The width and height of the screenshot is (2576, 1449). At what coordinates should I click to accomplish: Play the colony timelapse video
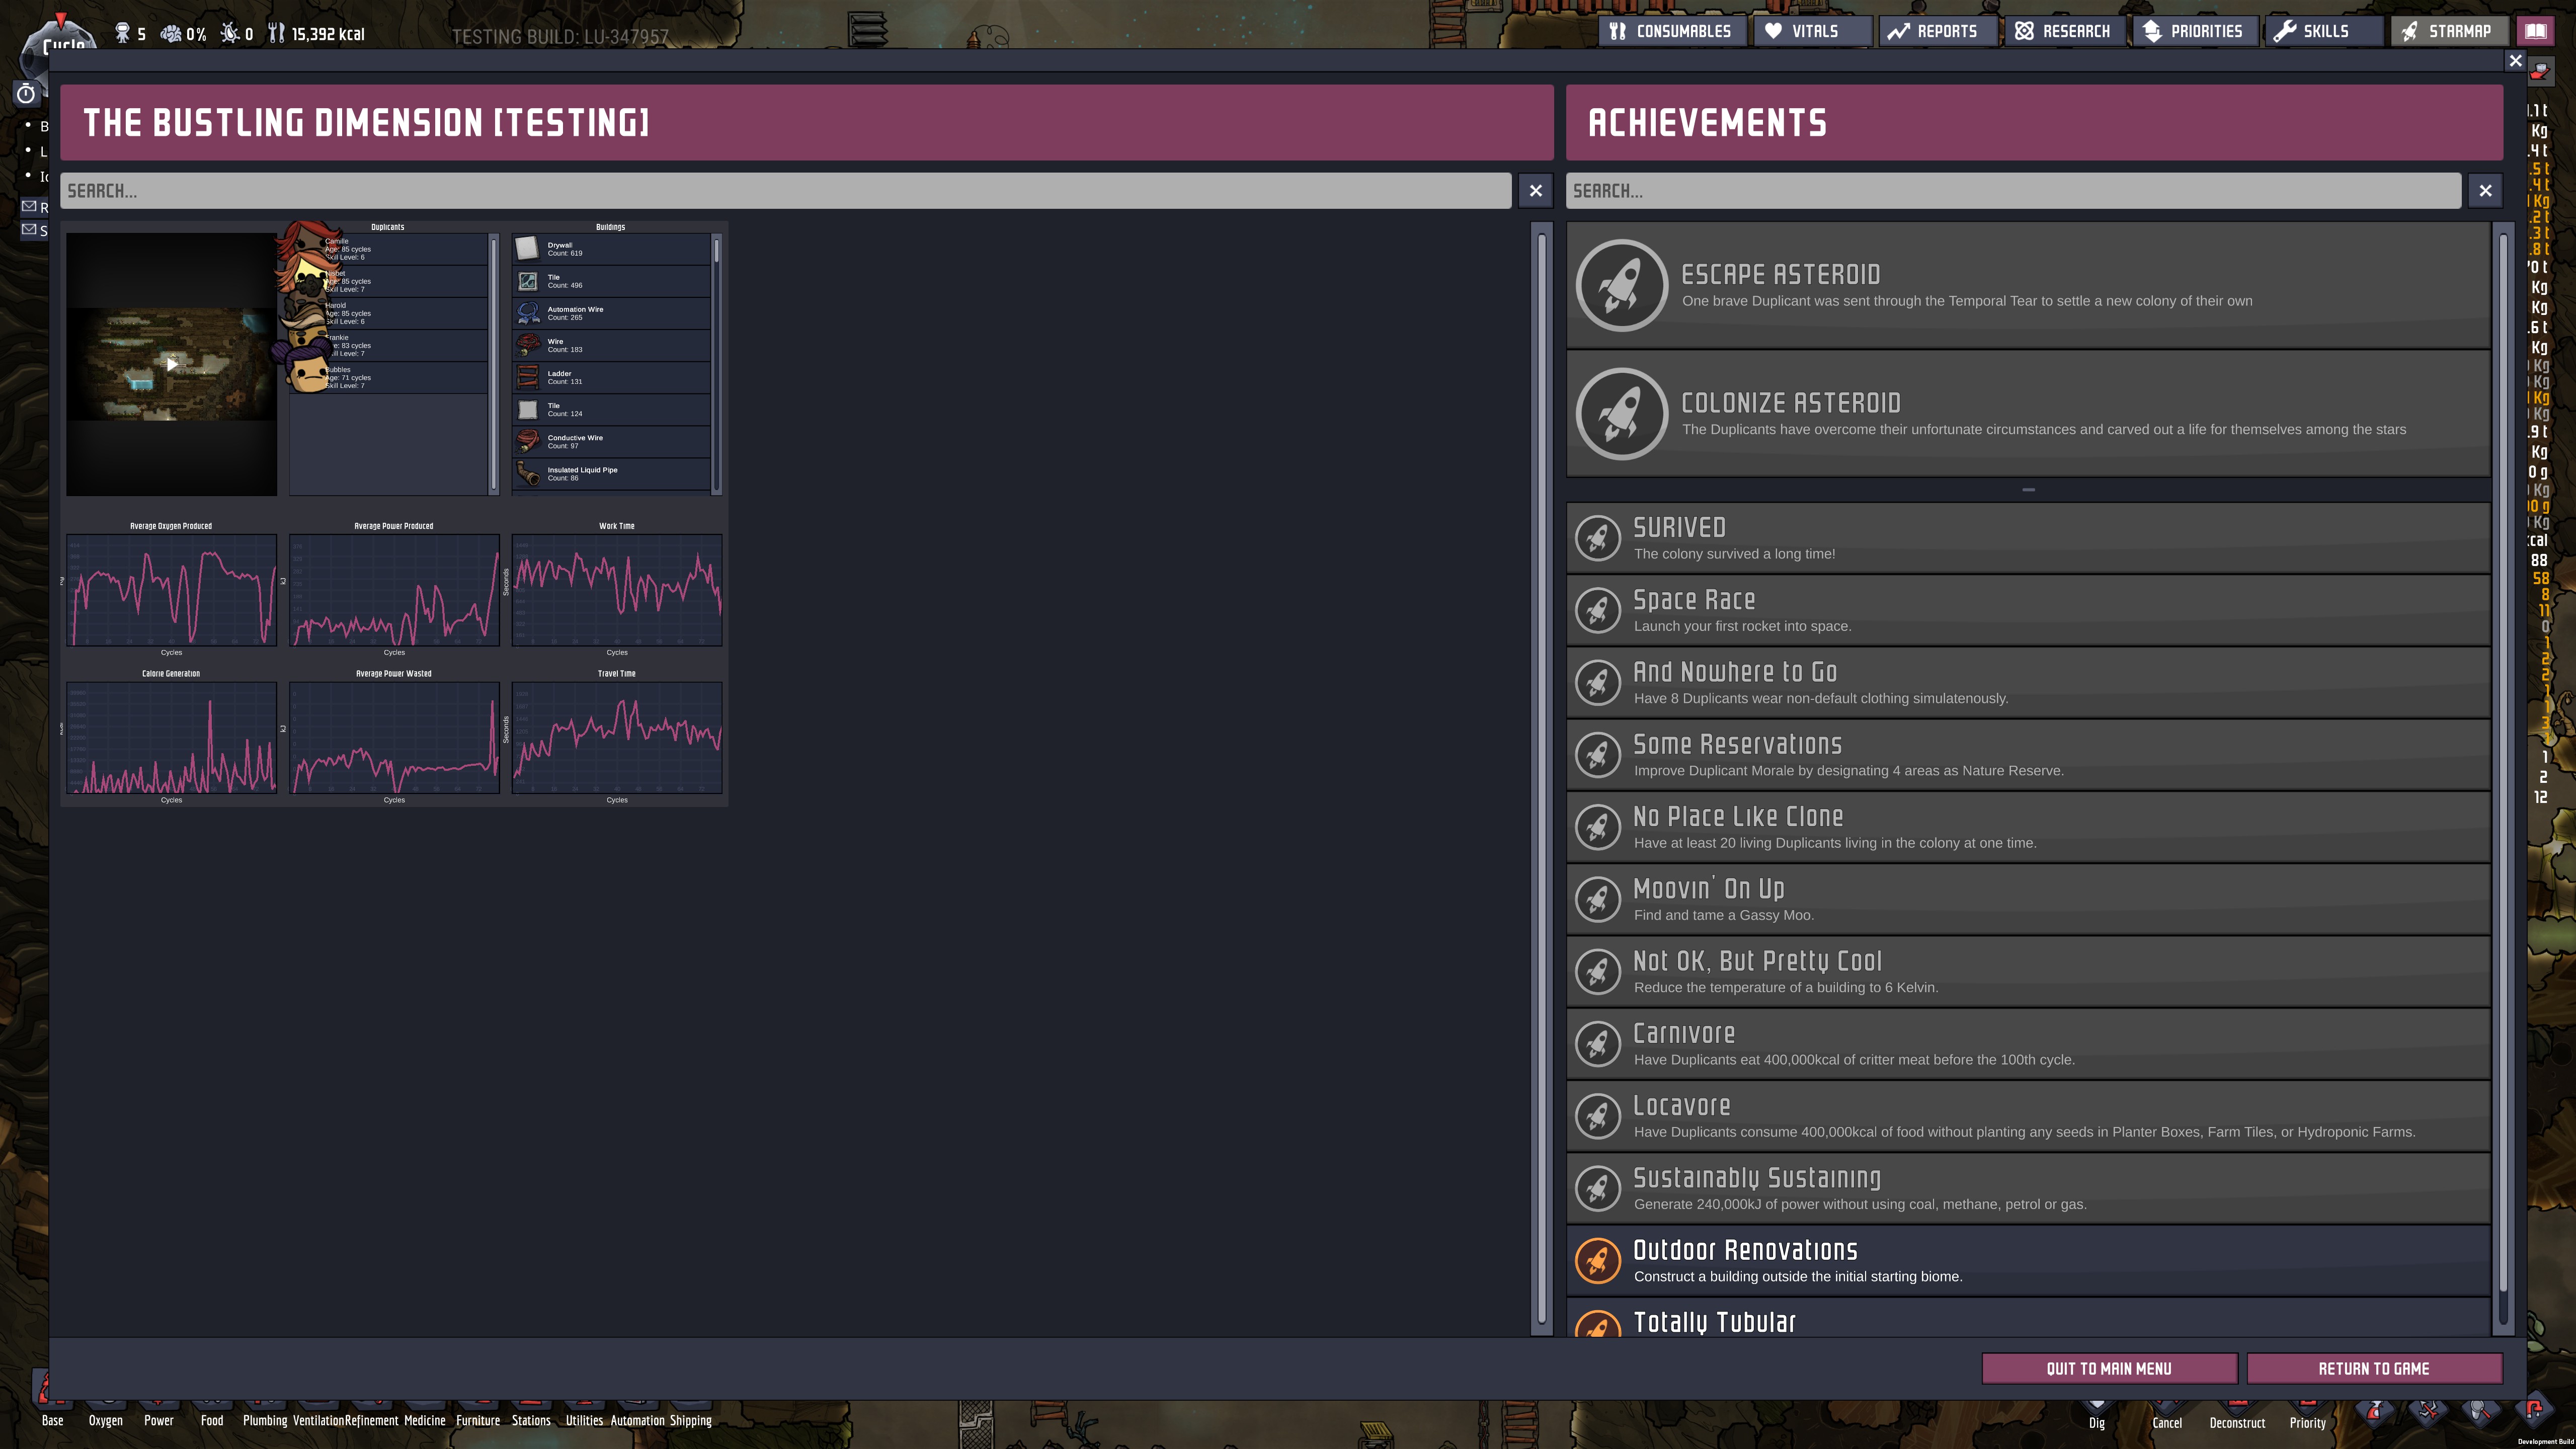(172, 365)
